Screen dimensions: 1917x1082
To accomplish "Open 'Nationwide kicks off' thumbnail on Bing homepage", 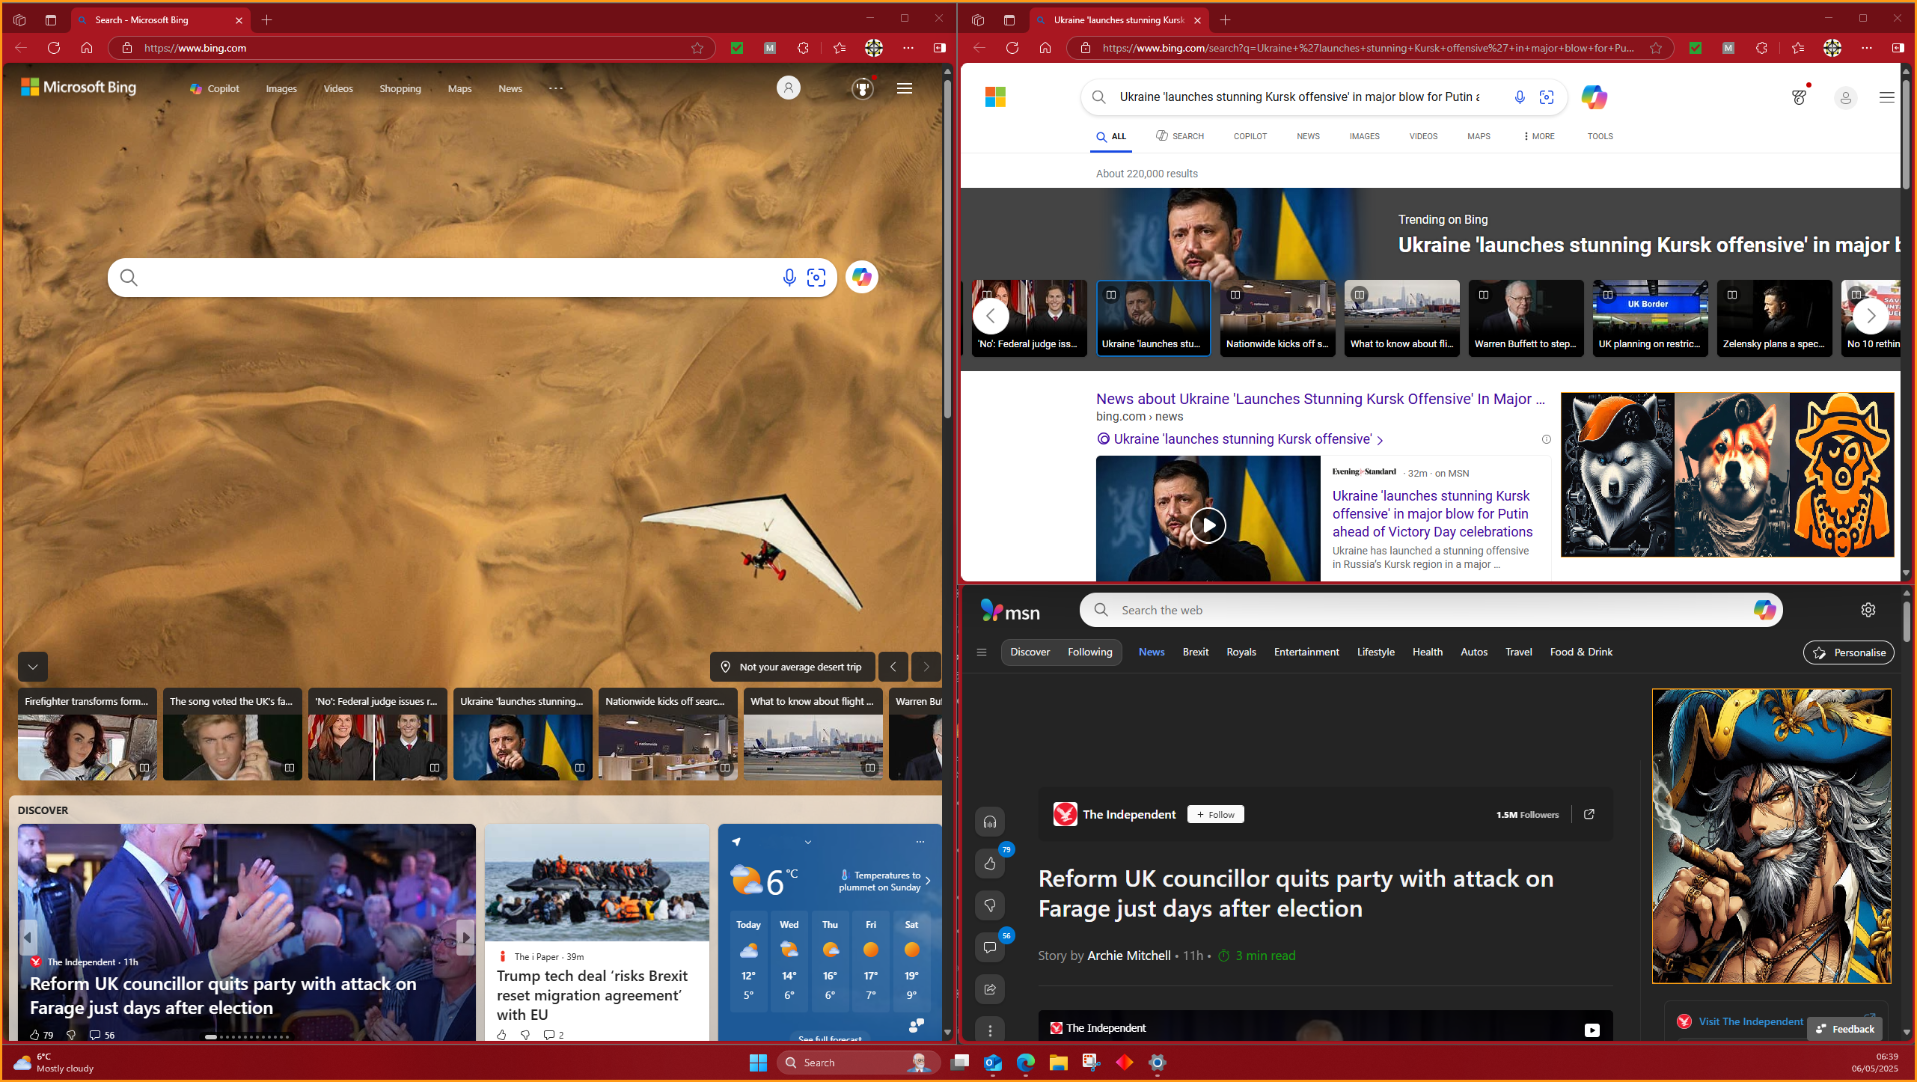I will (x=667, y=734).
